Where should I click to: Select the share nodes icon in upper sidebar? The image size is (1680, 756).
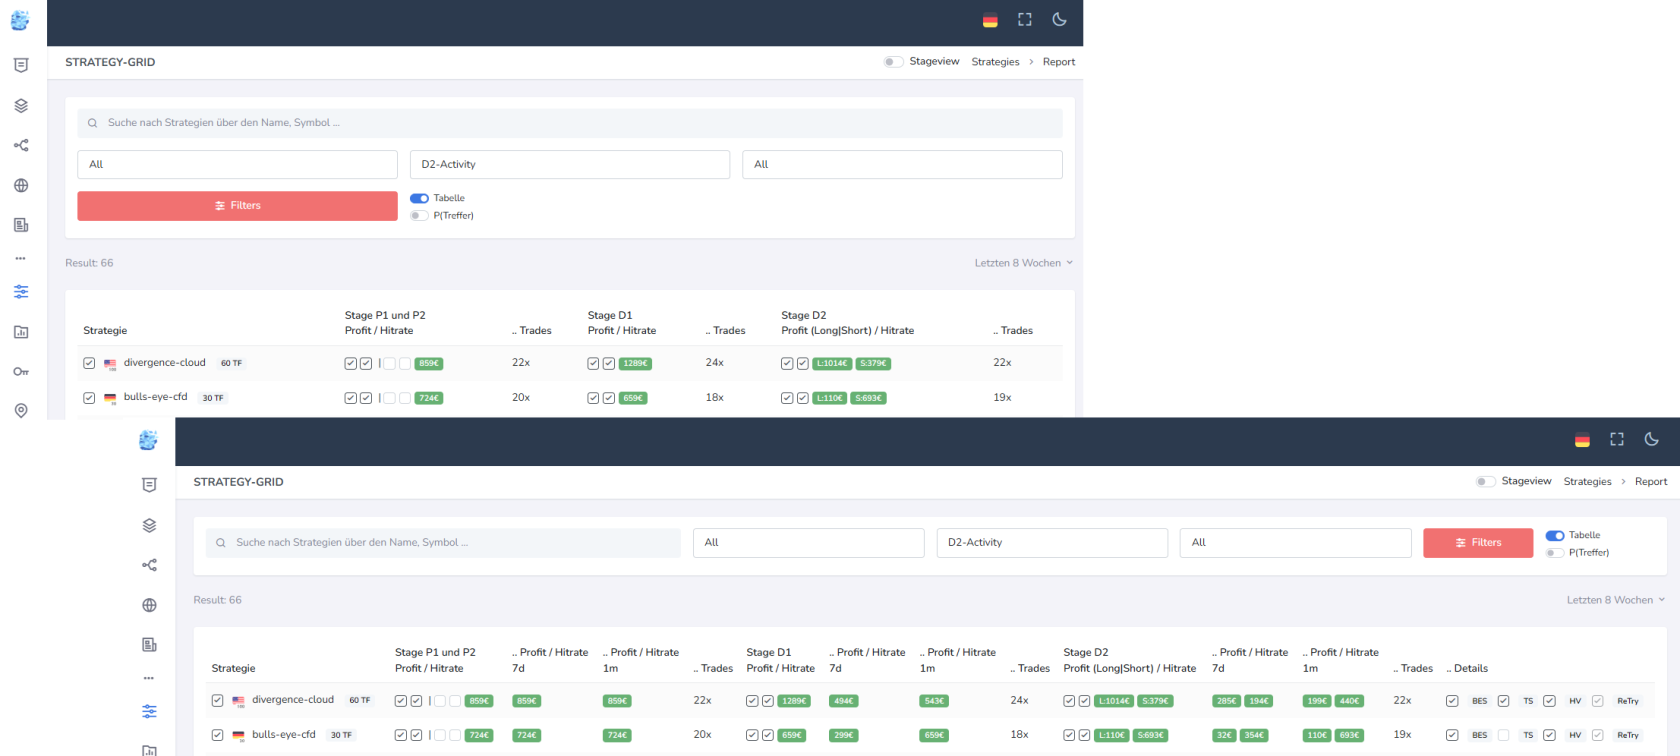tap(21, 145)
